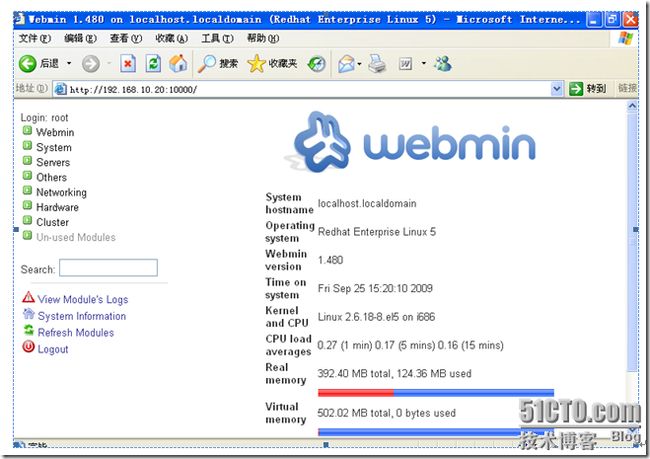Click the page icon in address bar

pyautogui.click(x=61, y=89)
